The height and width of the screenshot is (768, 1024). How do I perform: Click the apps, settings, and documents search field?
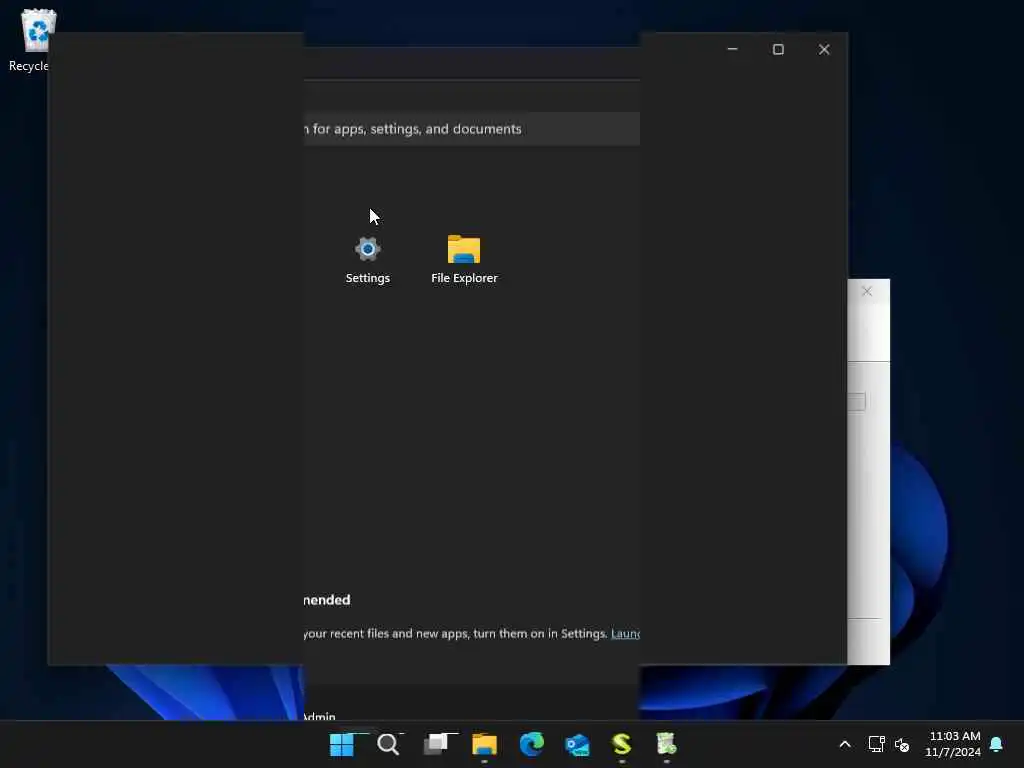pos(472,129)
